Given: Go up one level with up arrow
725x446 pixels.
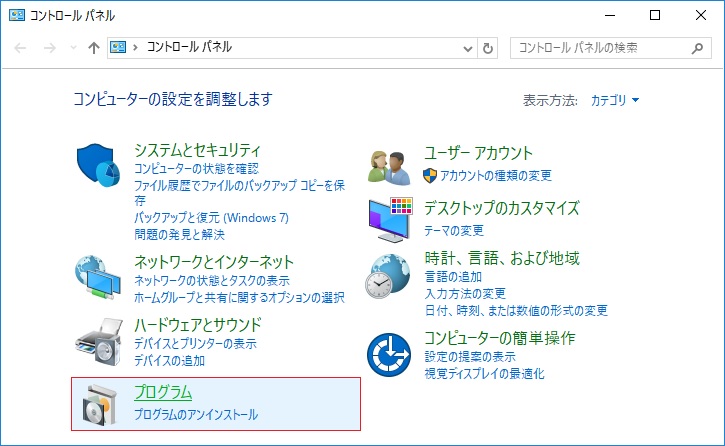Looking at the screenshot, I should pos(94,48).
